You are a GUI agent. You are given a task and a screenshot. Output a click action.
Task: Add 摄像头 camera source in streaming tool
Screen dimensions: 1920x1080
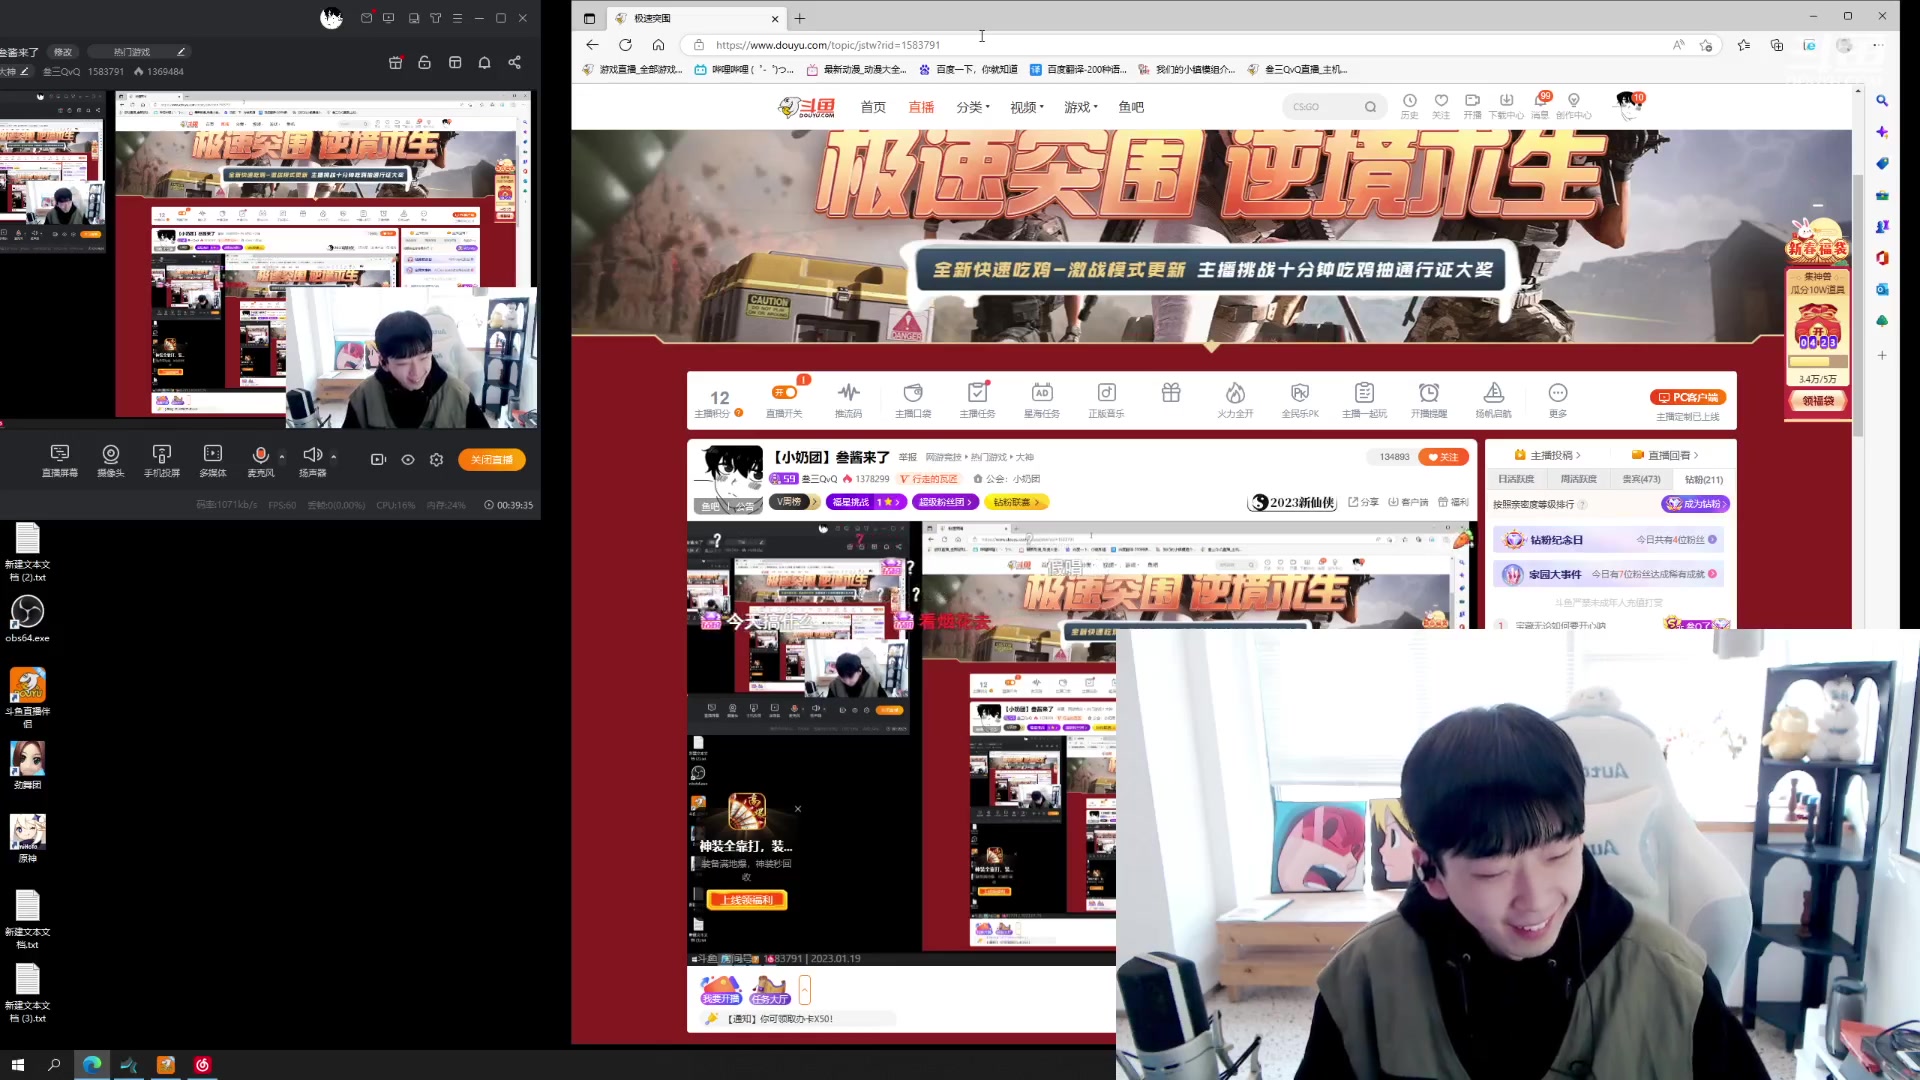[x=111, y=460]
